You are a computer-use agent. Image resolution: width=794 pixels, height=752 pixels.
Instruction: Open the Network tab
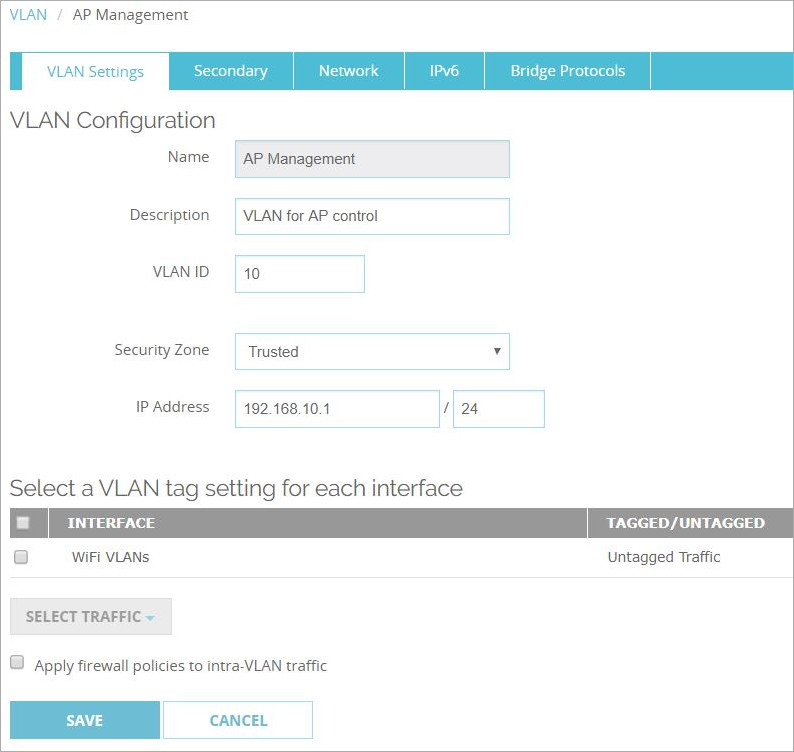(348, 71)
